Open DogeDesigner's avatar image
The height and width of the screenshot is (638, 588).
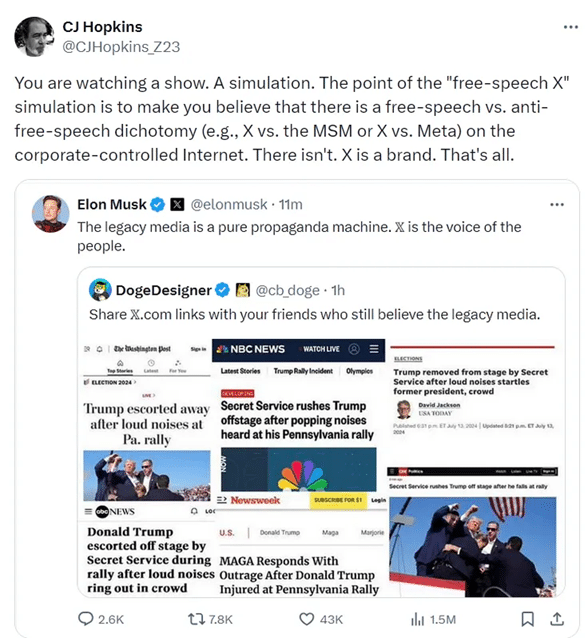[x=100, y=290]
